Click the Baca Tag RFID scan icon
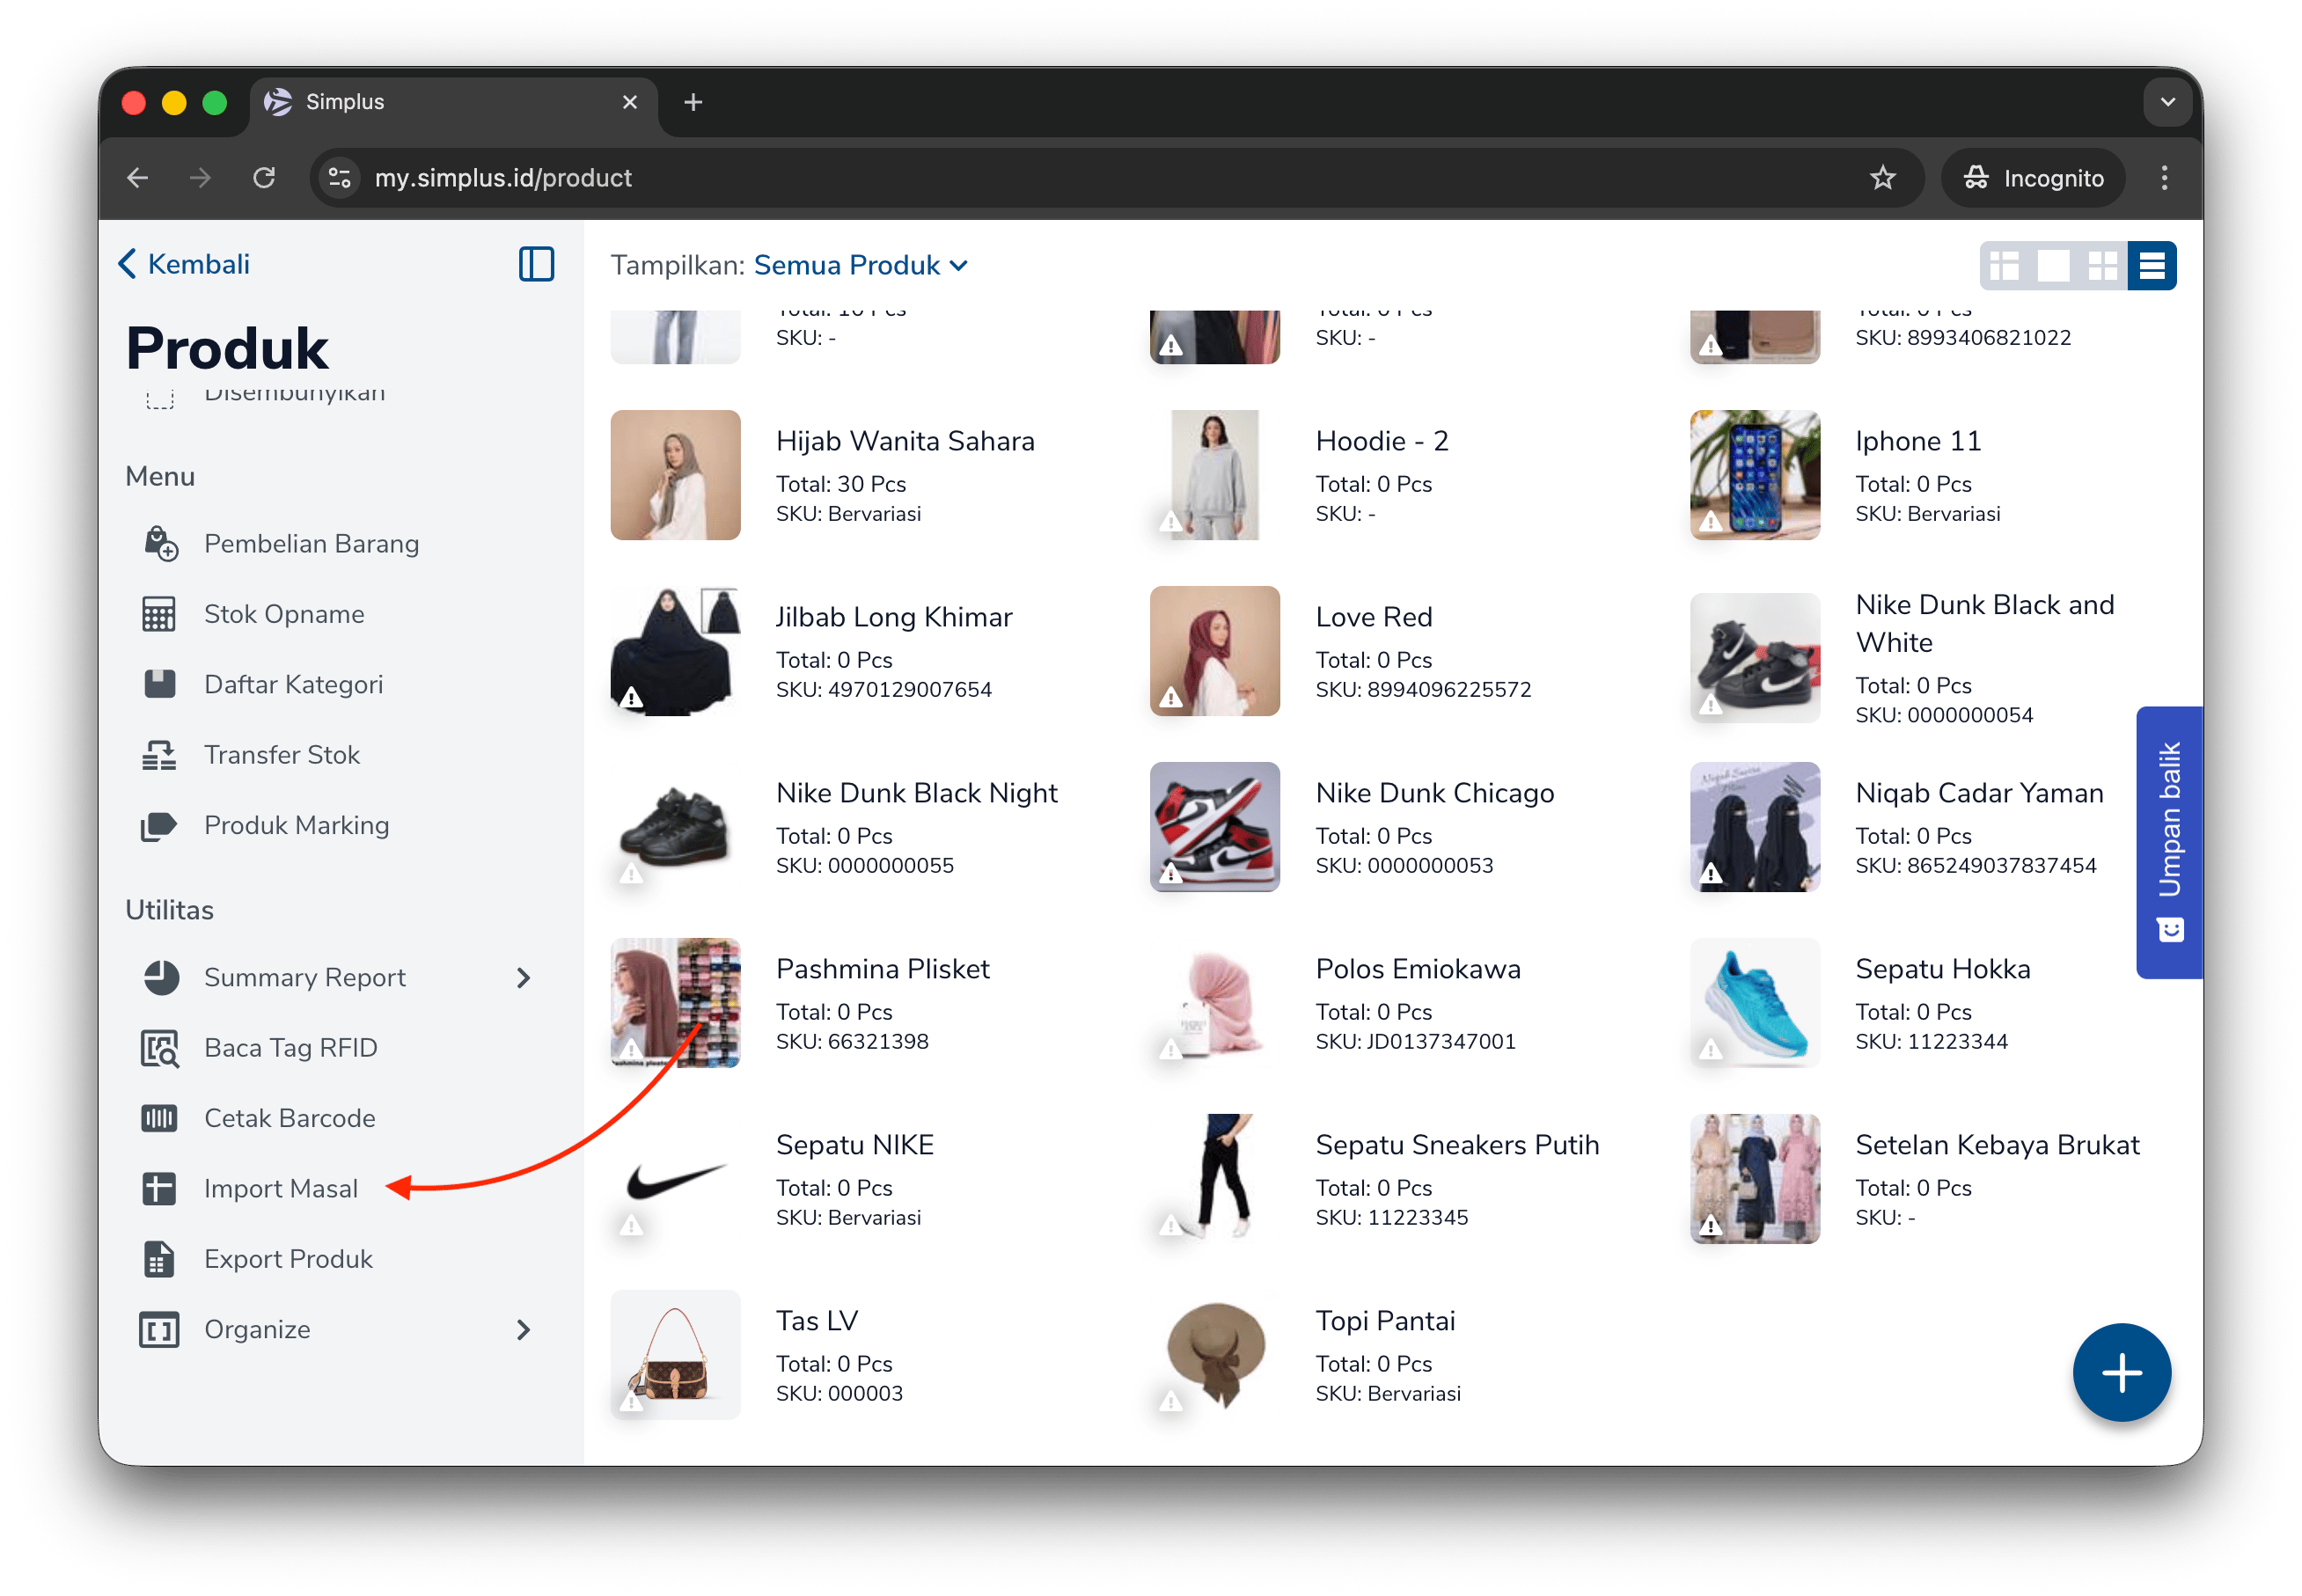 pos(160,1048)
